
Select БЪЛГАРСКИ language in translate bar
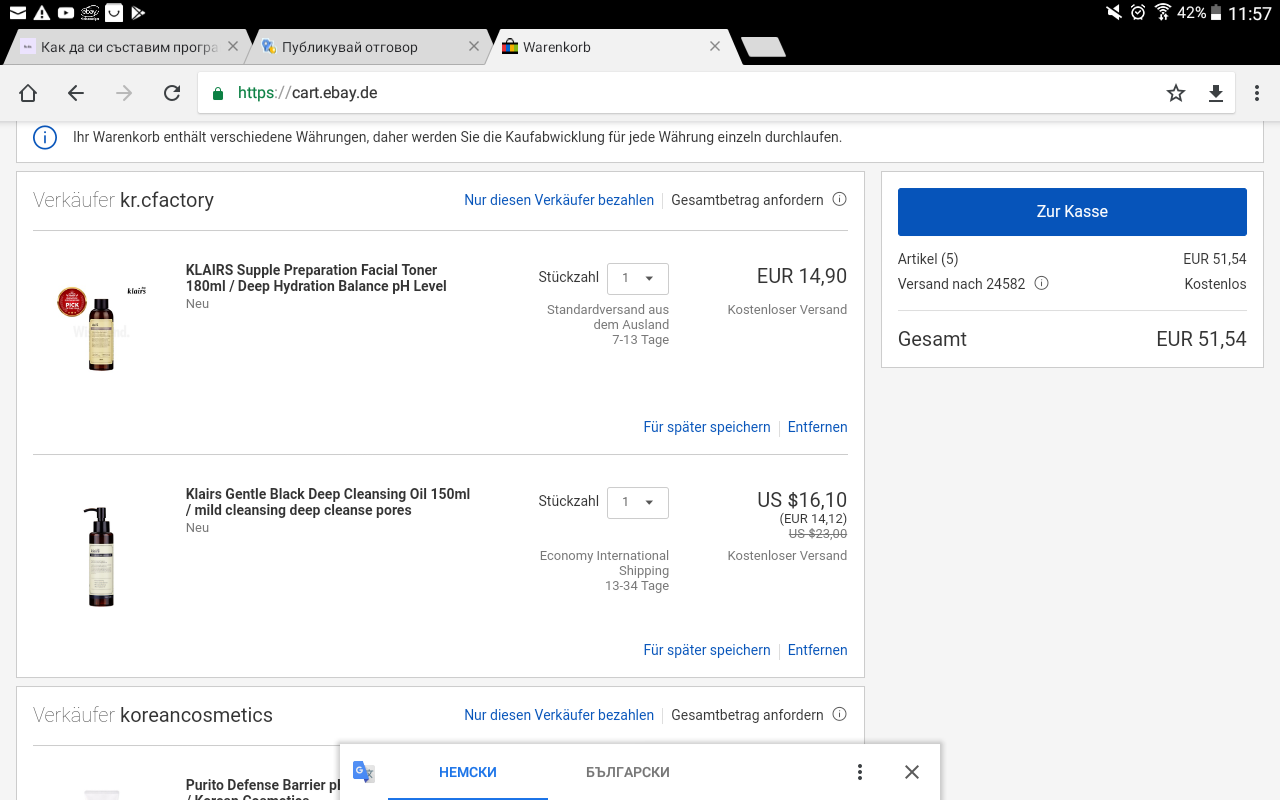(x=628, y=772)
